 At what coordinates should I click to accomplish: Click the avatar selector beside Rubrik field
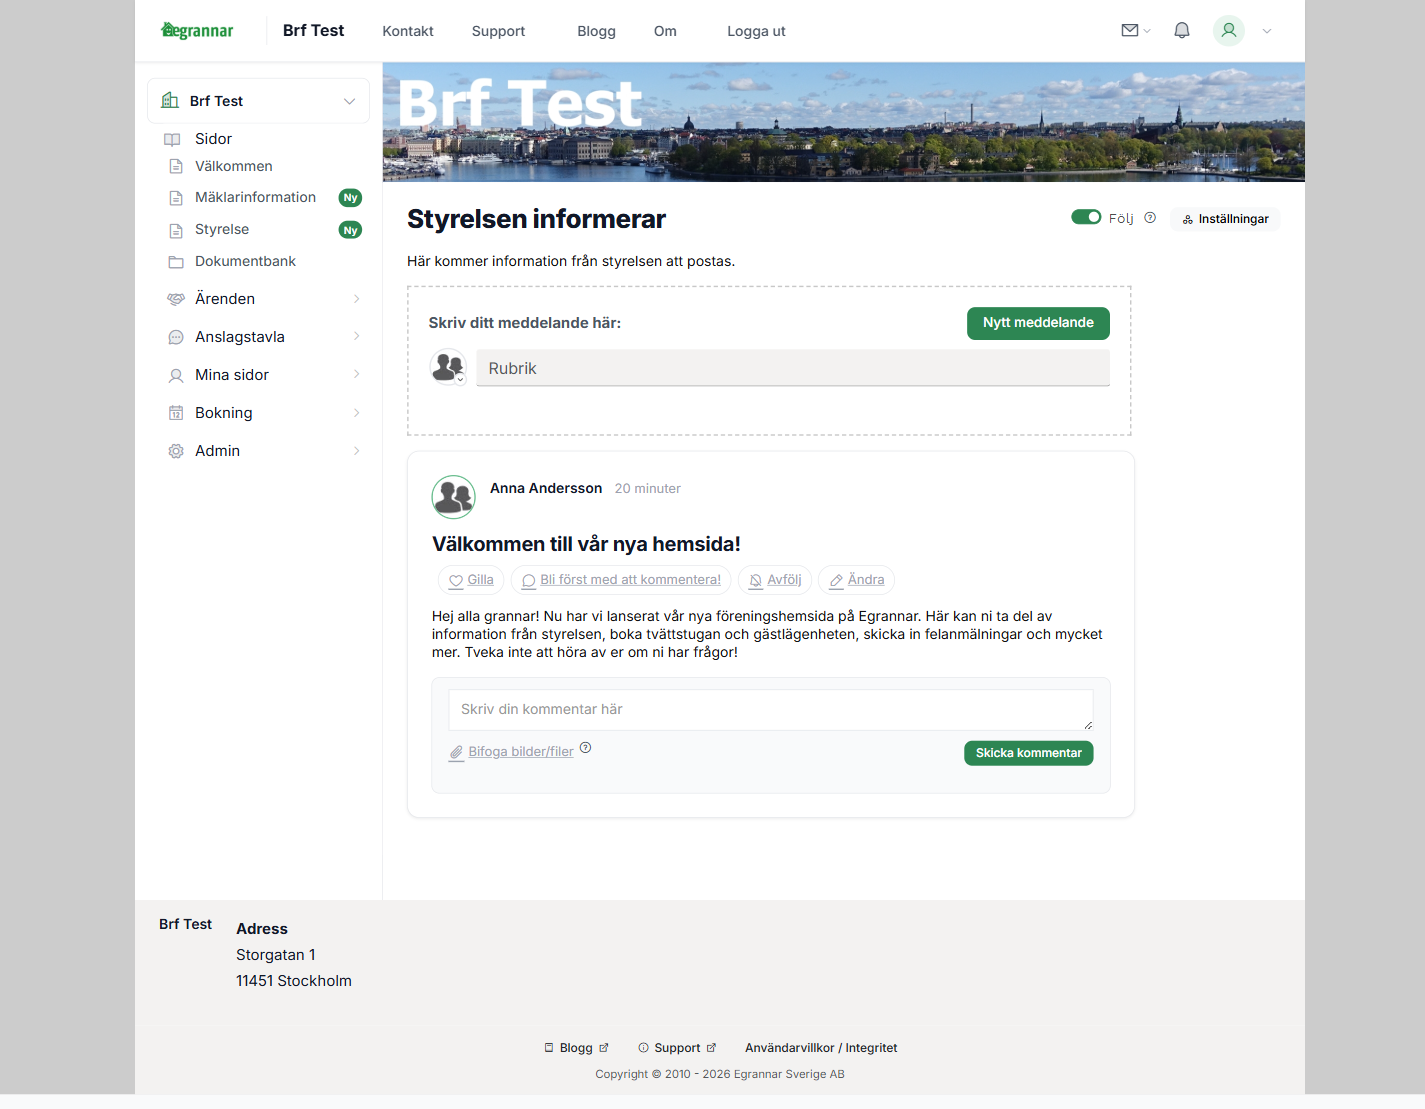point(448,367)
